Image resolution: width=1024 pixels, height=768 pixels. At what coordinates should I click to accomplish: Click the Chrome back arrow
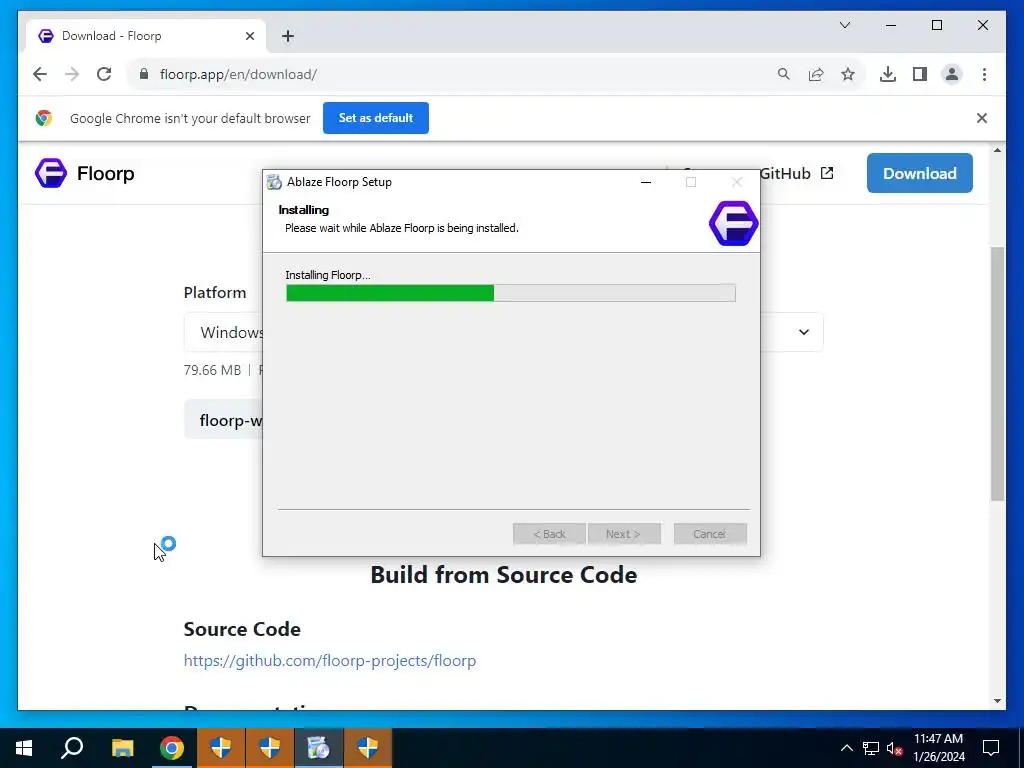[40, 74]
